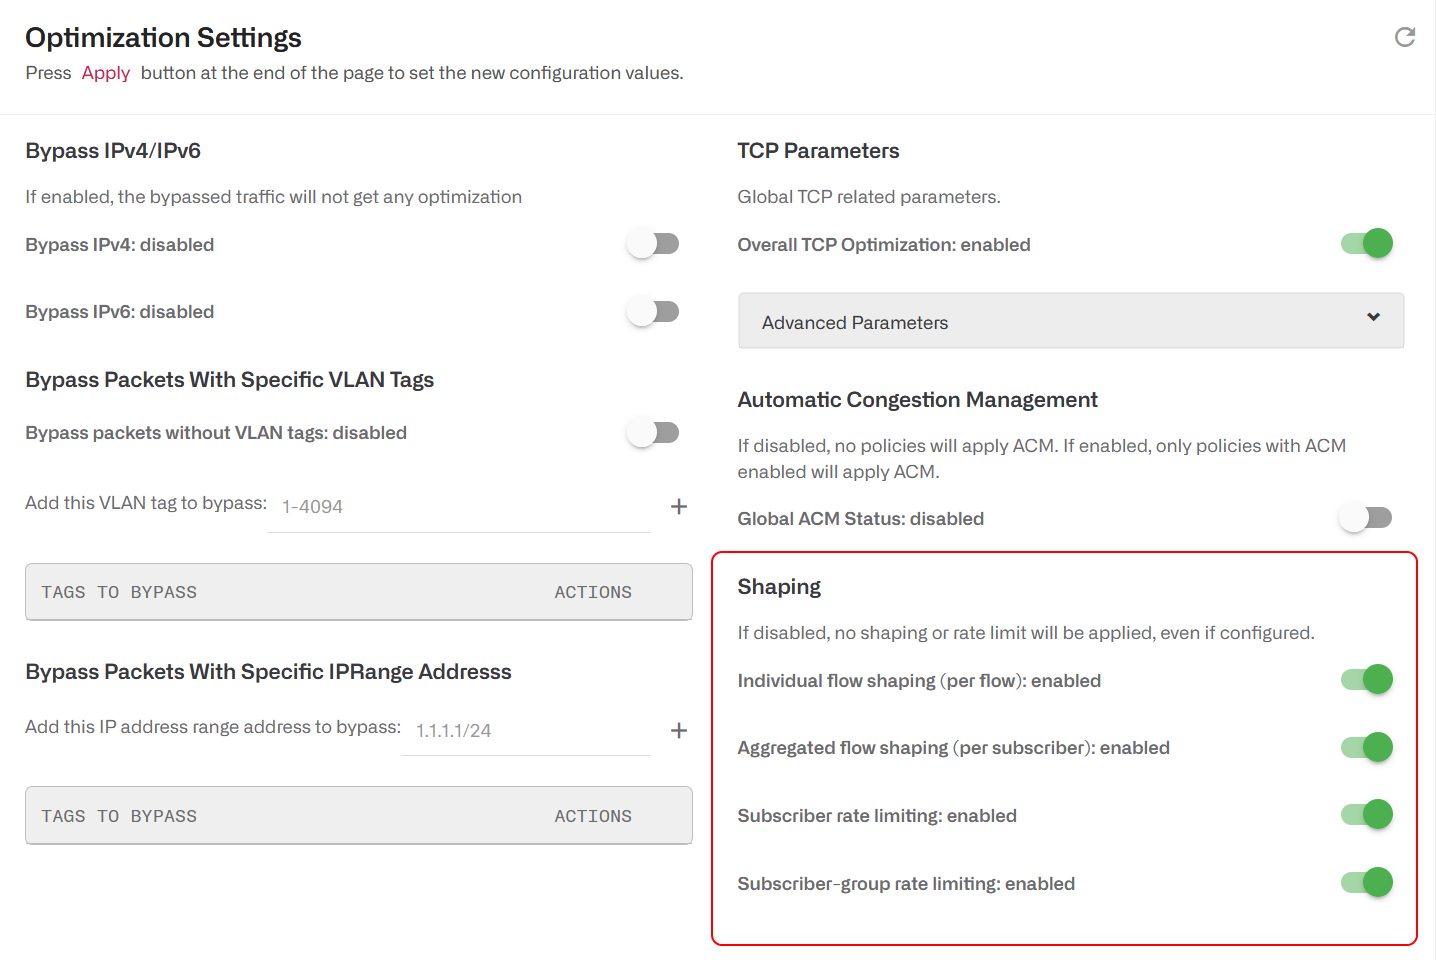This screenshot has height=960, width=1436.
Task: Click the Shaping heading
Action: pos(779,587)
